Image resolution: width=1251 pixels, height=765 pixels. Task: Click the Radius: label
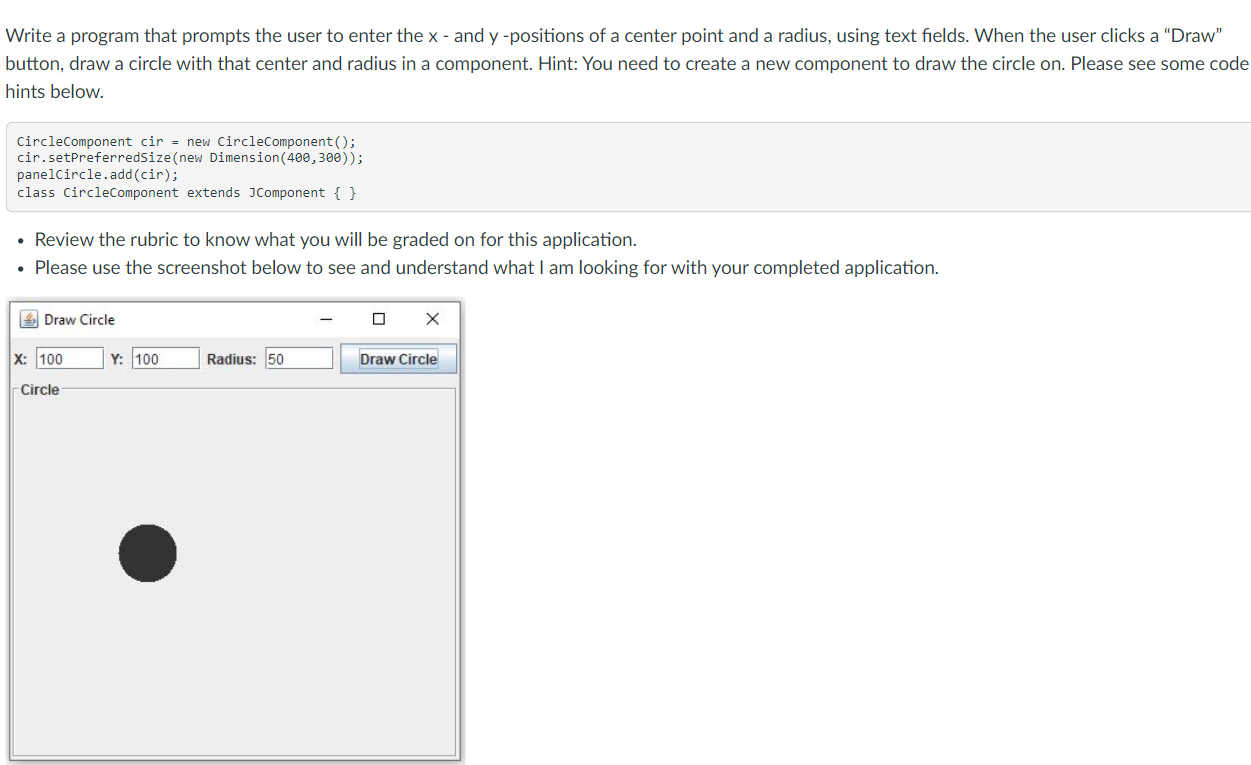coord(231,358)
